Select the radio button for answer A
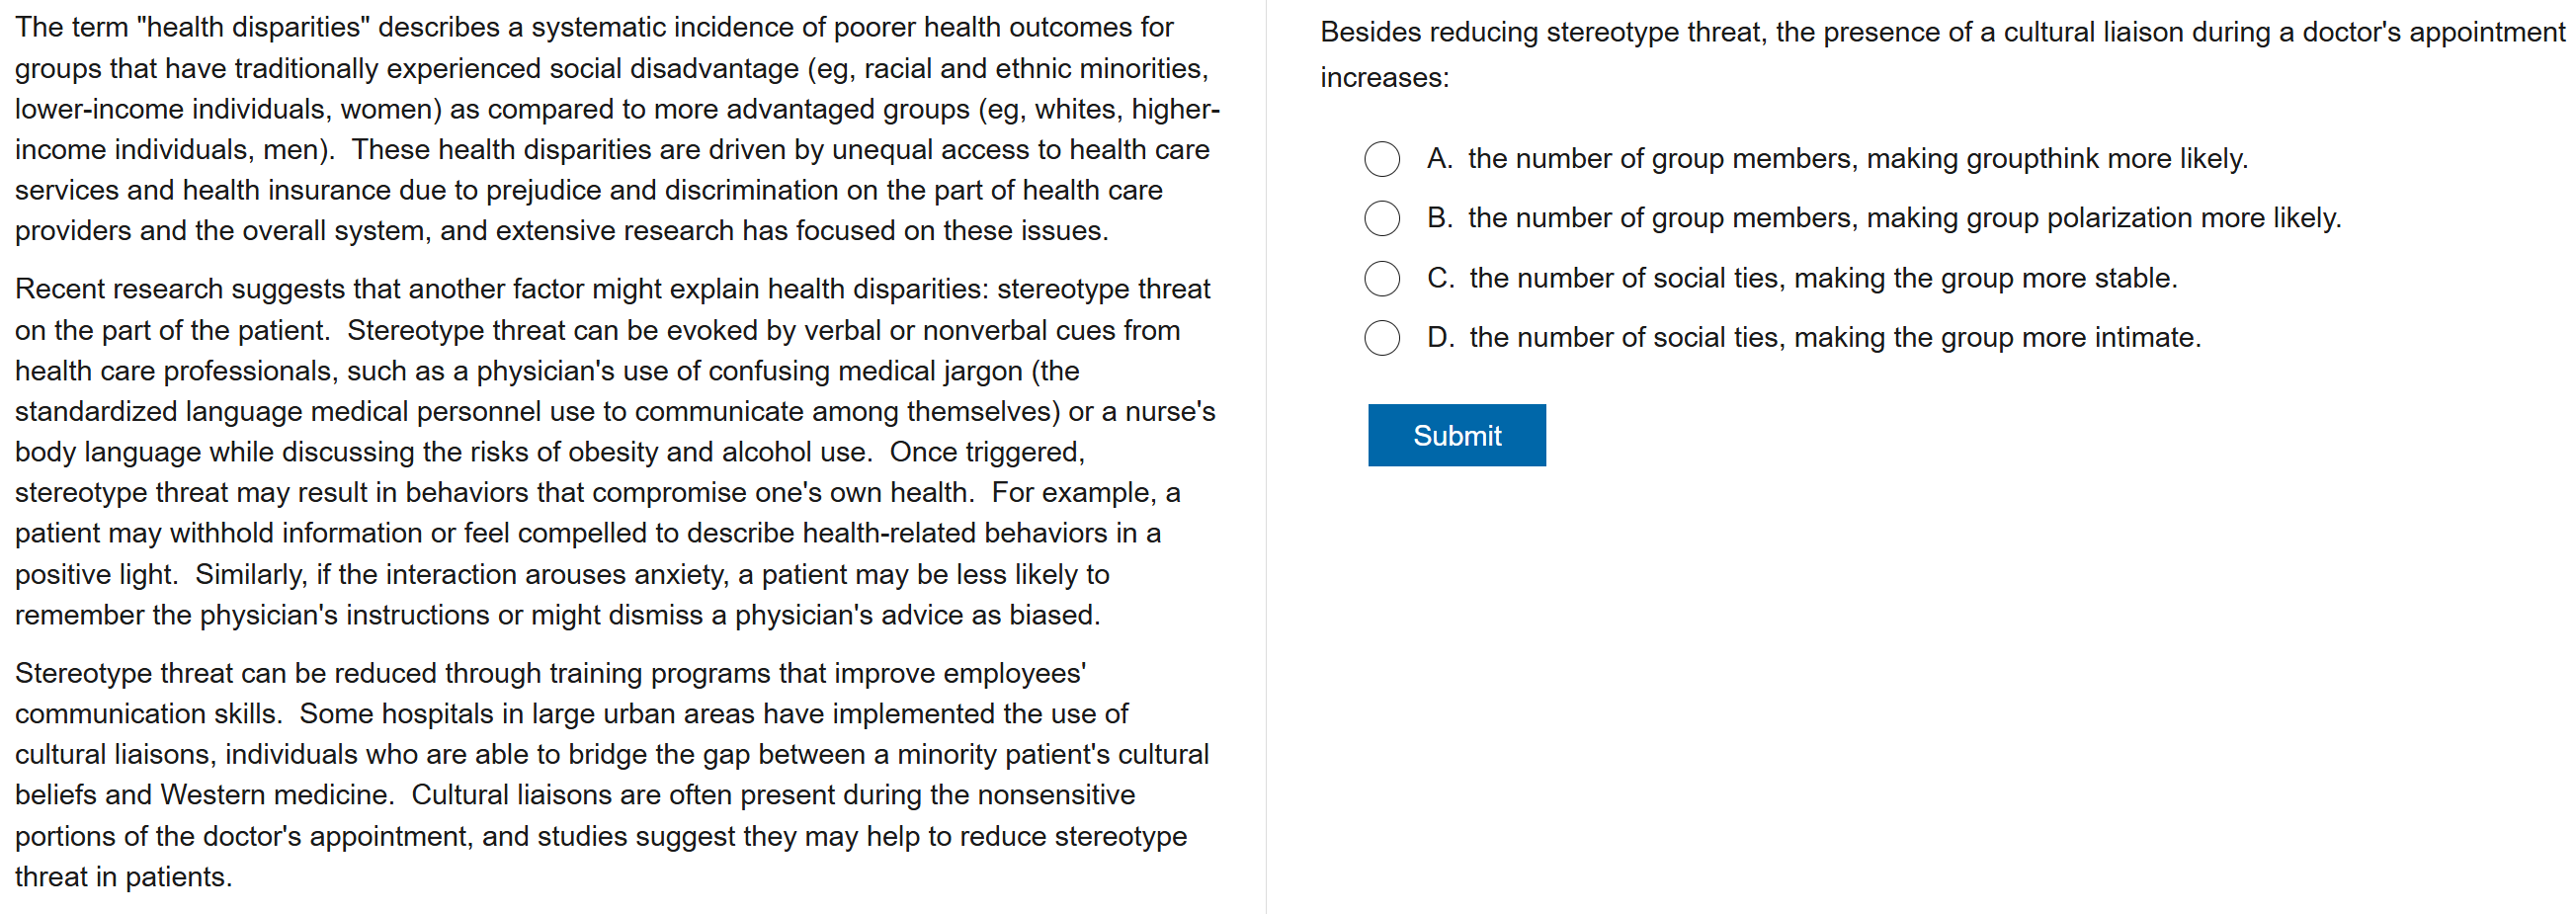Image resolution: width=2576 pixels, height=914 pixels. [x=1381, y=159]
